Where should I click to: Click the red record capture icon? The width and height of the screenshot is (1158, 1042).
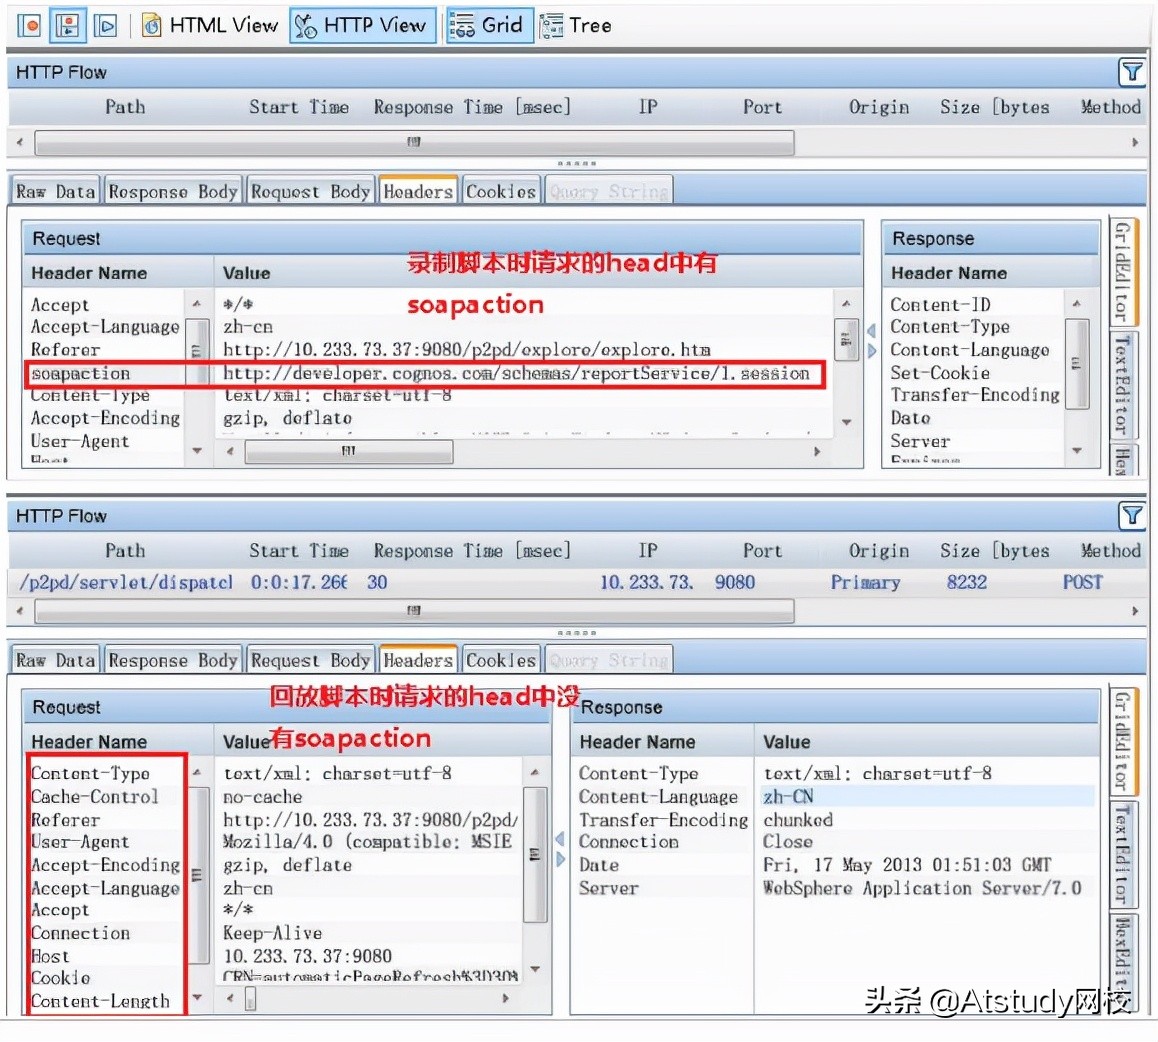(28, 25)
